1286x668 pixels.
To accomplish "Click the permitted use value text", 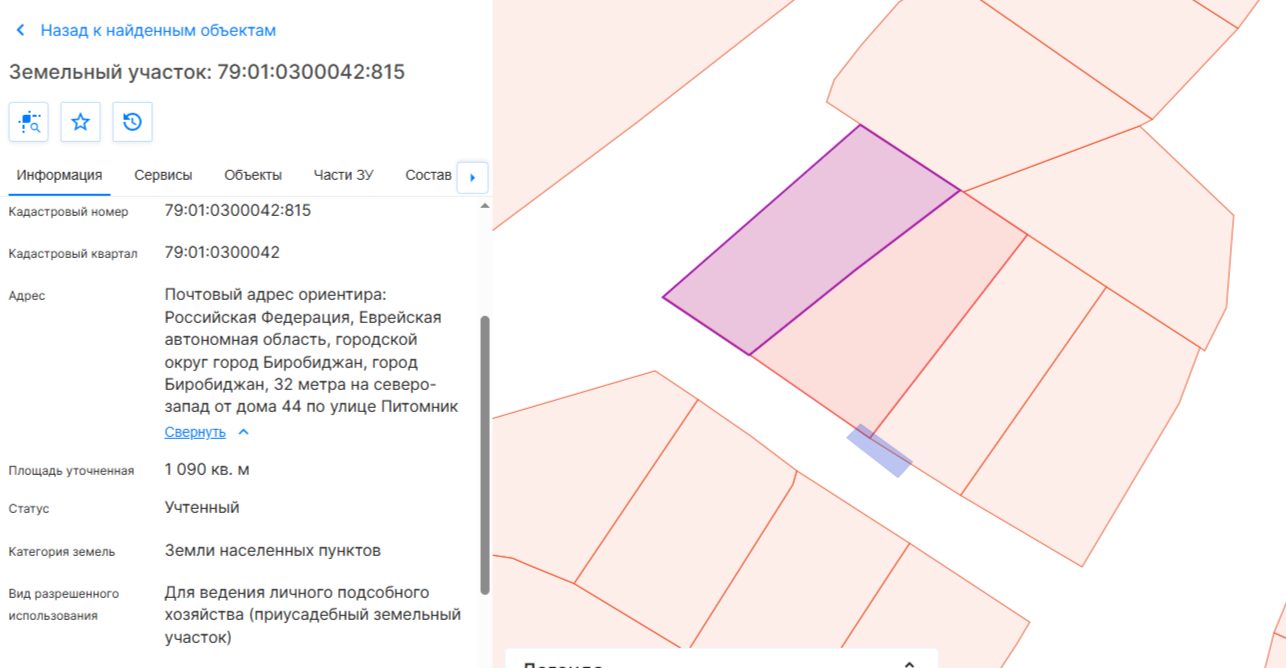I will [x=312, y=614].
